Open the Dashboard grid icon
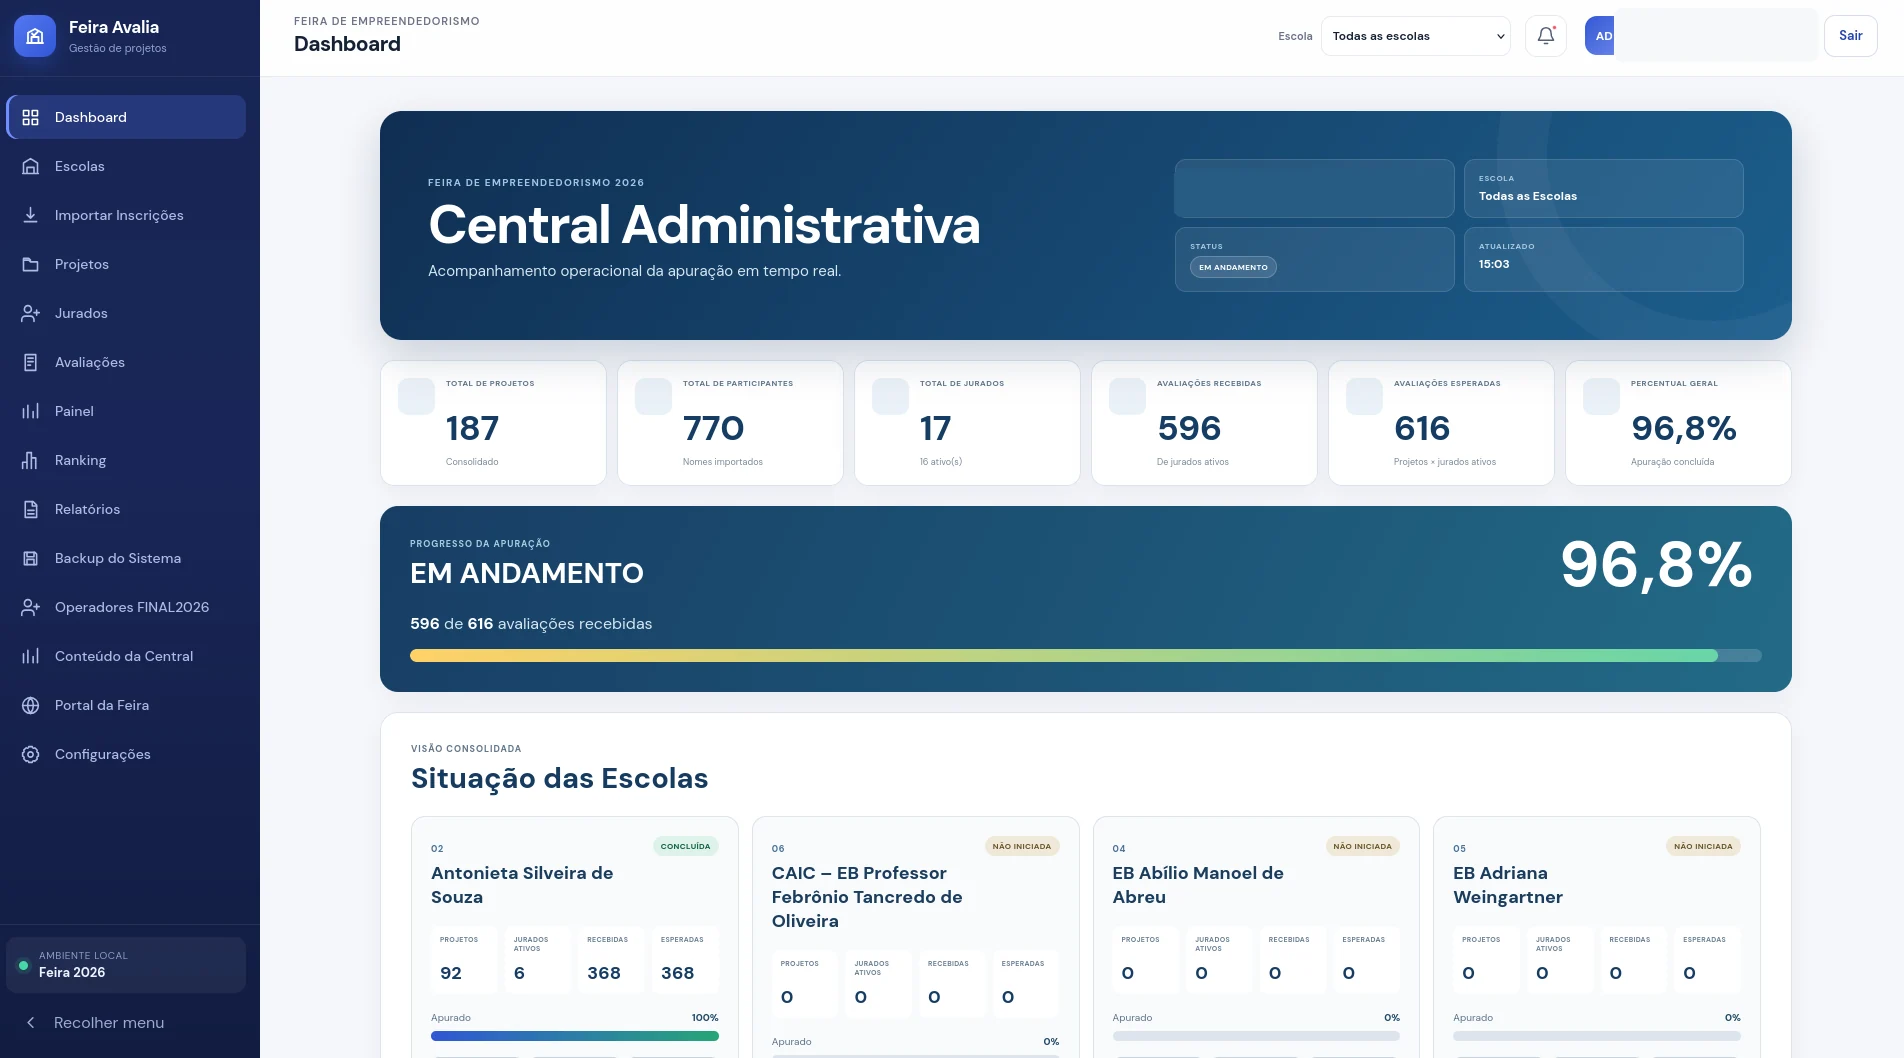Image resolution: width=1904 pixels, height=1058 pixels. click(x=31, y=117)
